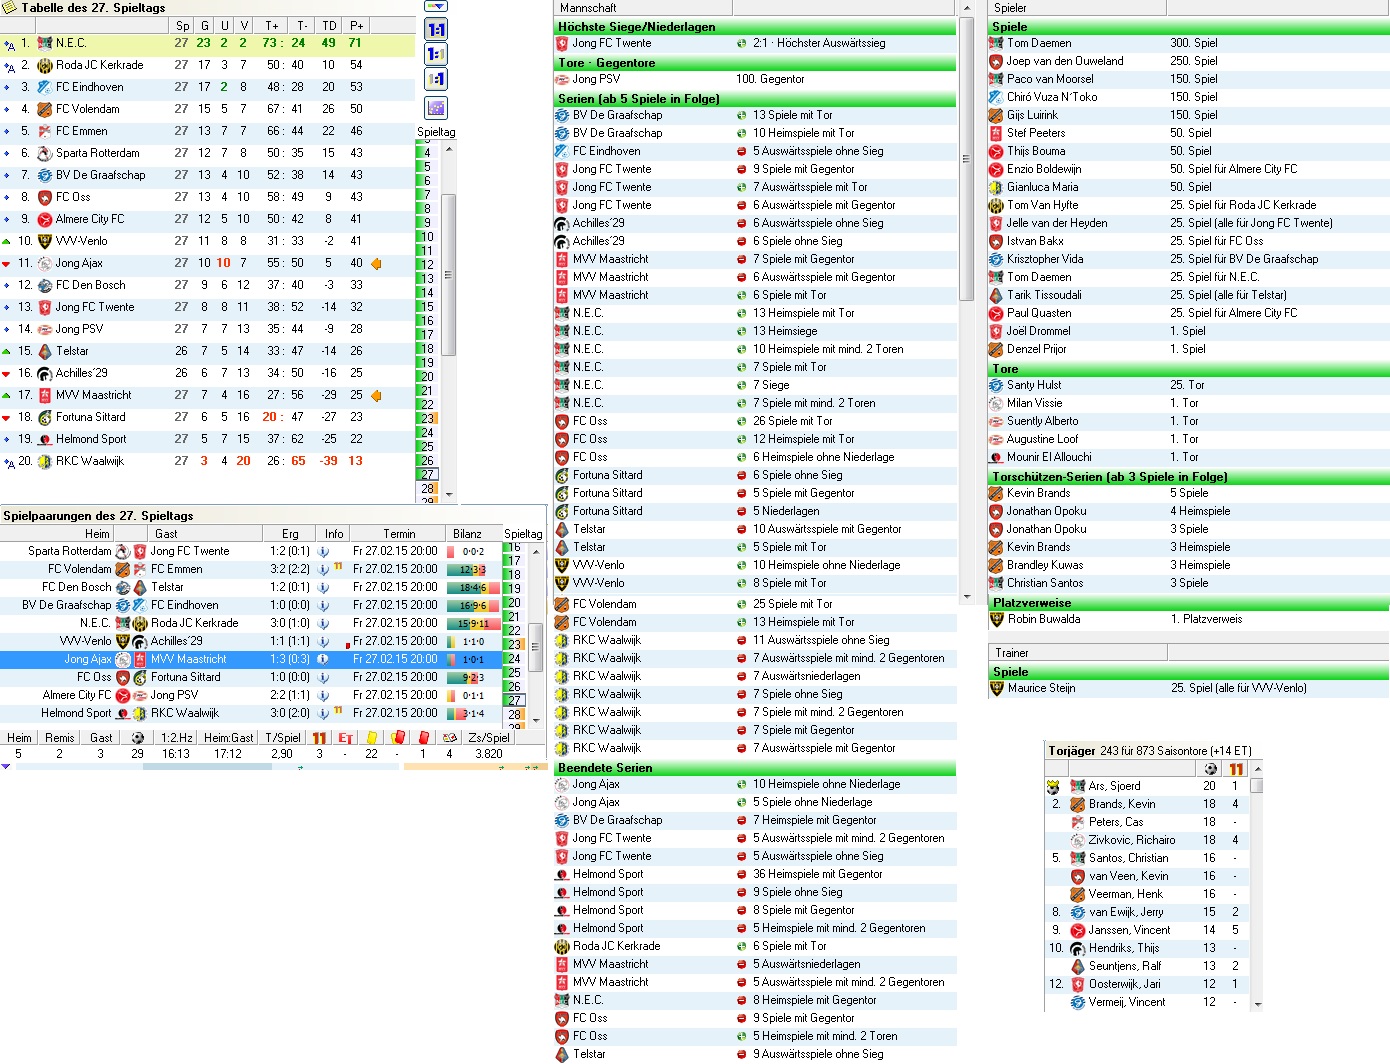Click 'T/Spiel' header in match statistics
The height and width of the screenshot is (1064, 1390).
pos(283,738)
